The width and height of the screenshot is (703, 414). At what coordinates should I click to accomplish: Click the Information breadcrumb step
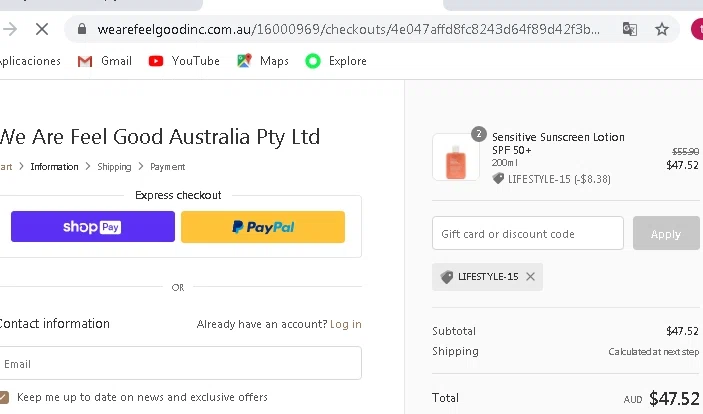coord(54,167)
